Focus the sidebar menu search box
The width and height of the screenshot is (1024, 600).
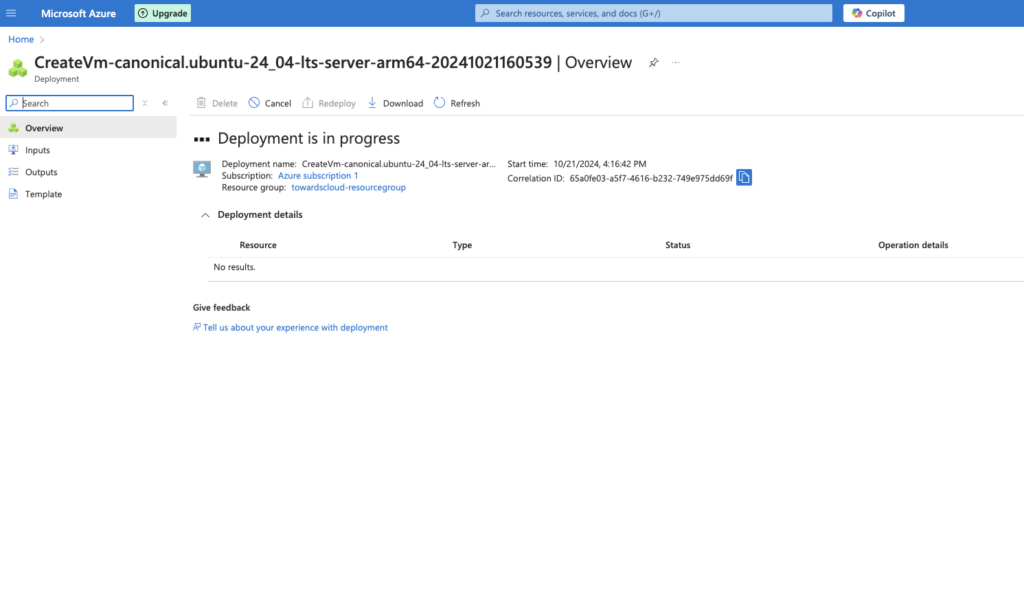(70, 103)
